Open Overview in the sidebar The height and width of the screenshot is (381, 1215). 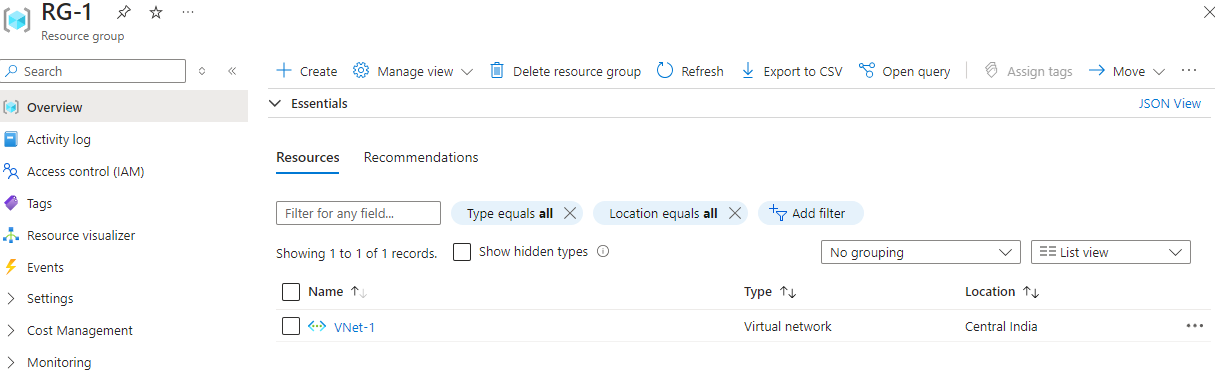tap(124, 107)
